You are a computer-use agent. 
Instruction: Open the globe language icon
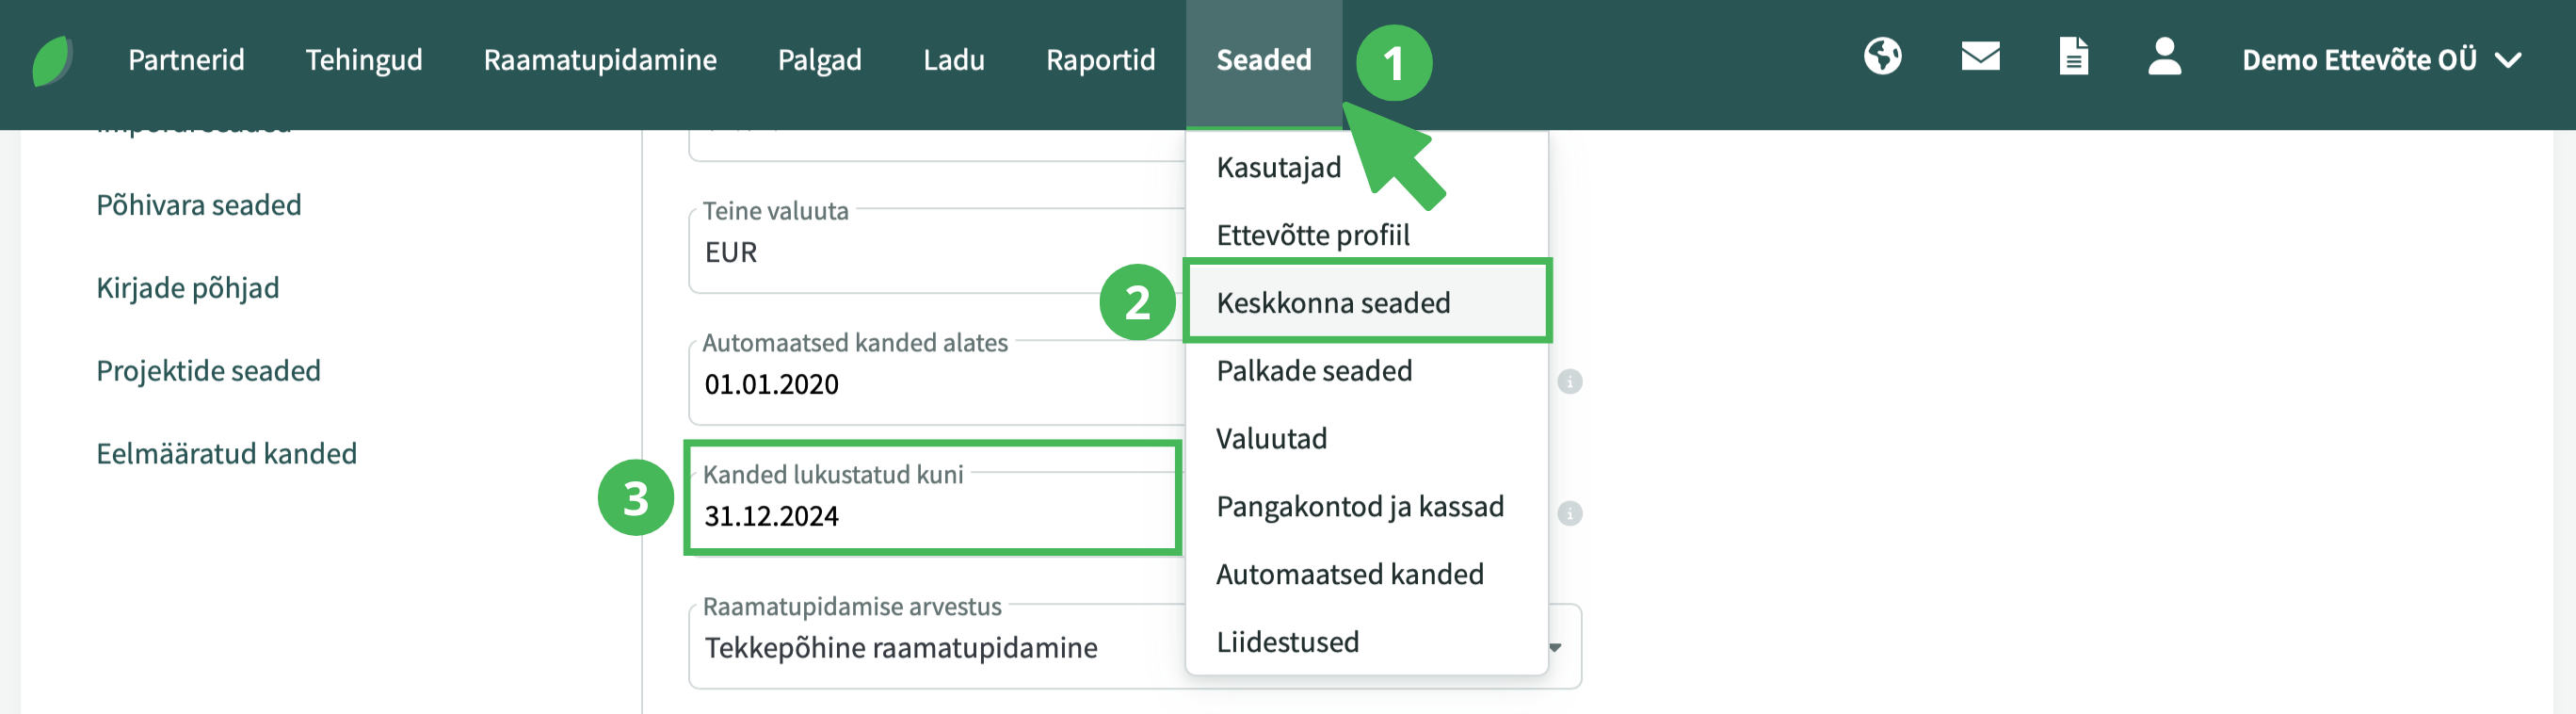(x=1882, y=57)
